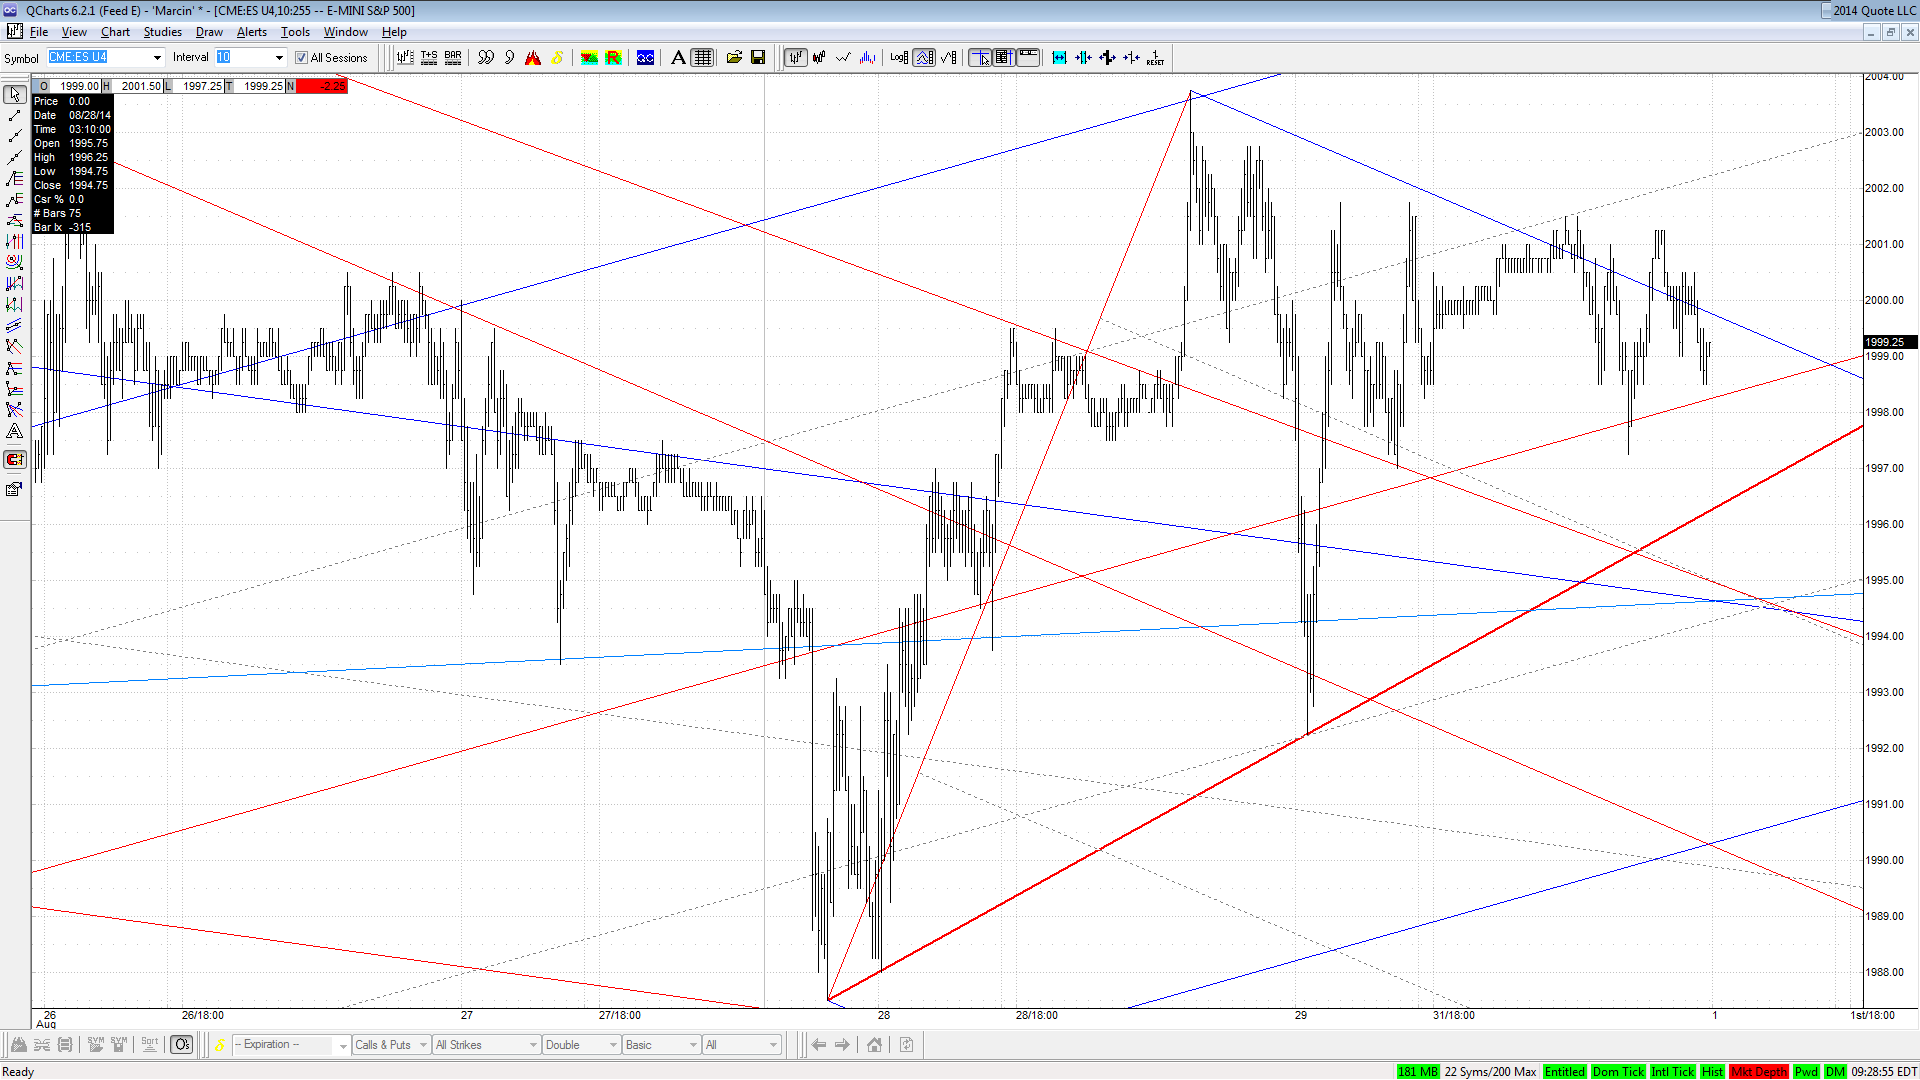Viewport: 1920px width, 1080px height.
Task: Toggle the Log scale button
Action: coord(899,58)
